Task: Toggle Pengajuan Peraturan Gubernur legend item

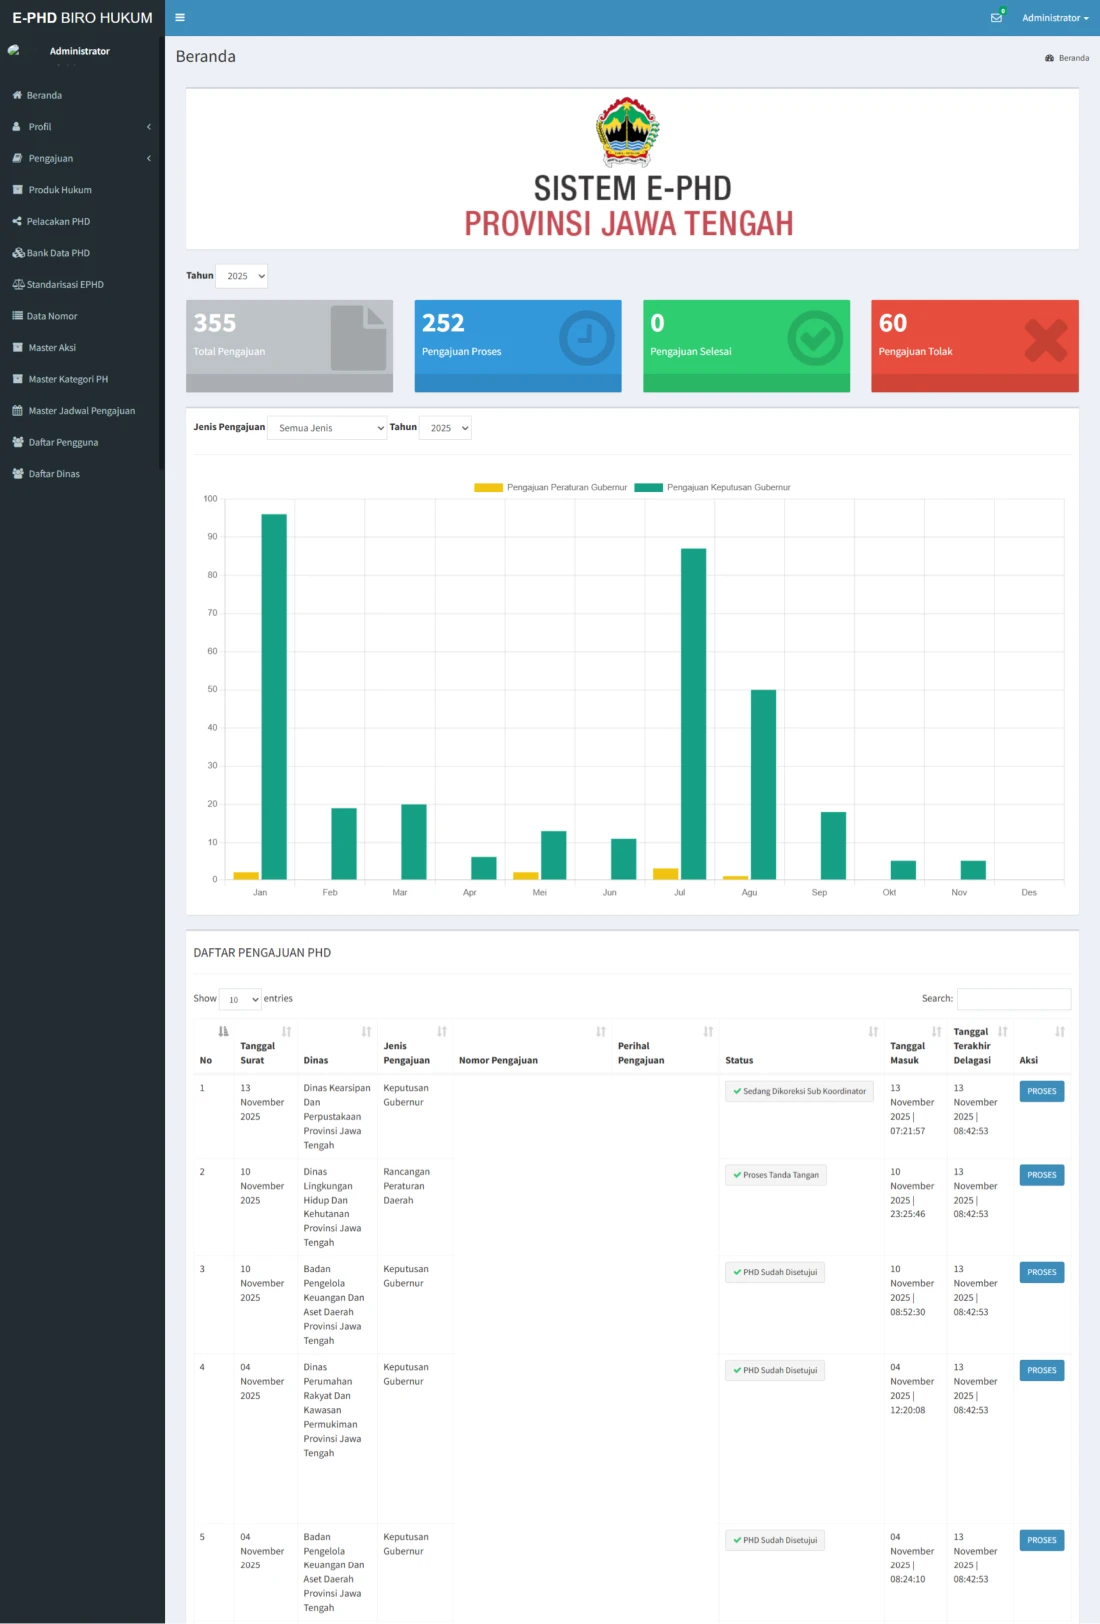Action: coord(551,488)
